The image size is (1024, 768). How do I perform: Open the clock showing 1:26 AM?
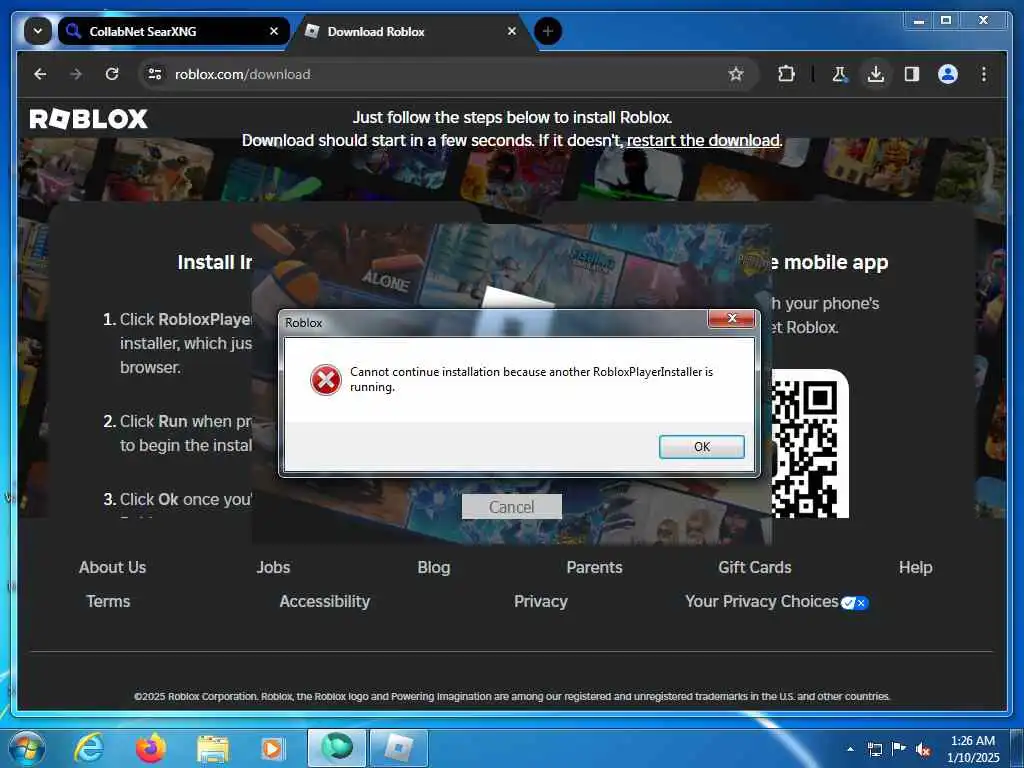[973, 748]
